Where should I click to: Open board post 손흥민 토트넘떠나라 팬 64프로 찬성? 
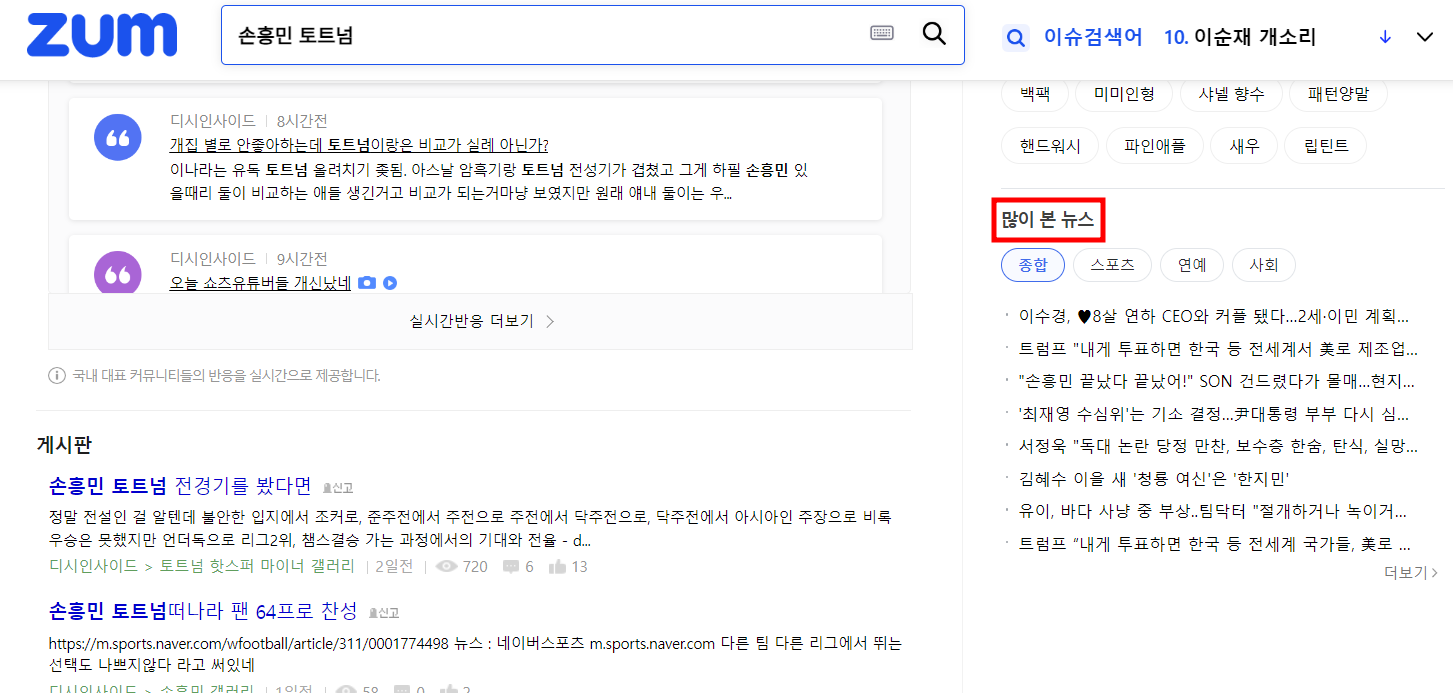[203, 611]
